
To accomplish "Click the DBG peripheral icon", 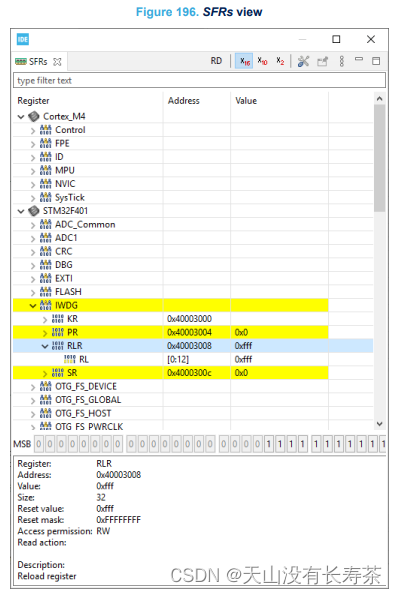I will click(45, 264).
